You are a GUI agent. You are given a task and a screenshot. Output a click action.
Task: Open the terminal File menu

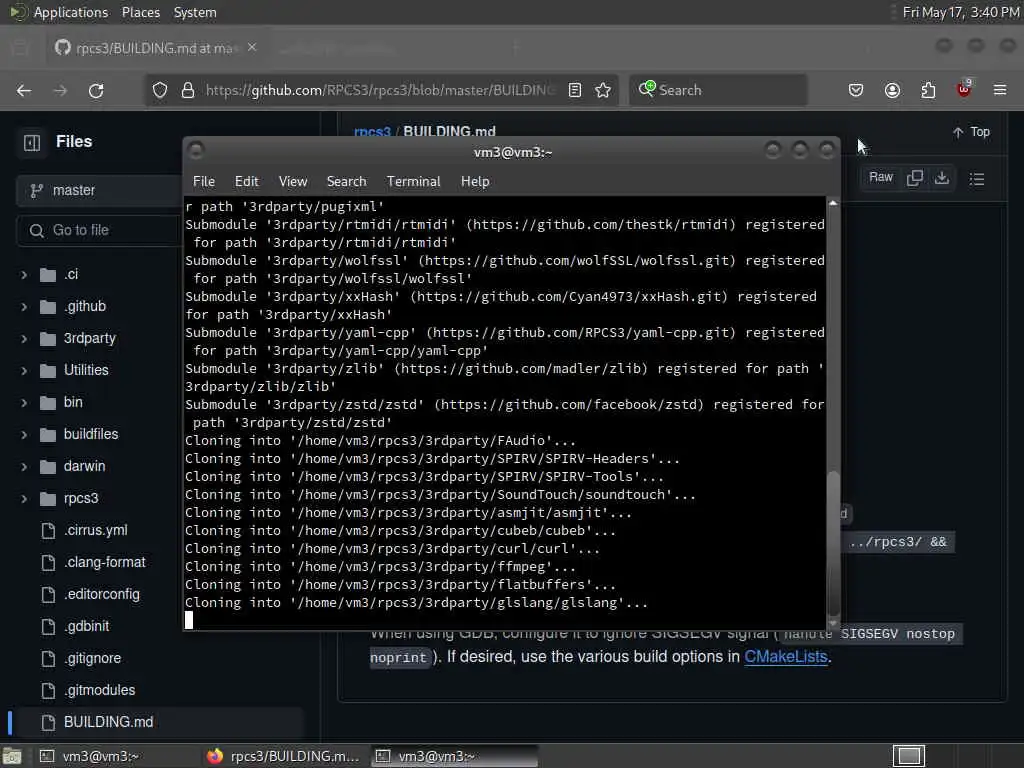204,182
